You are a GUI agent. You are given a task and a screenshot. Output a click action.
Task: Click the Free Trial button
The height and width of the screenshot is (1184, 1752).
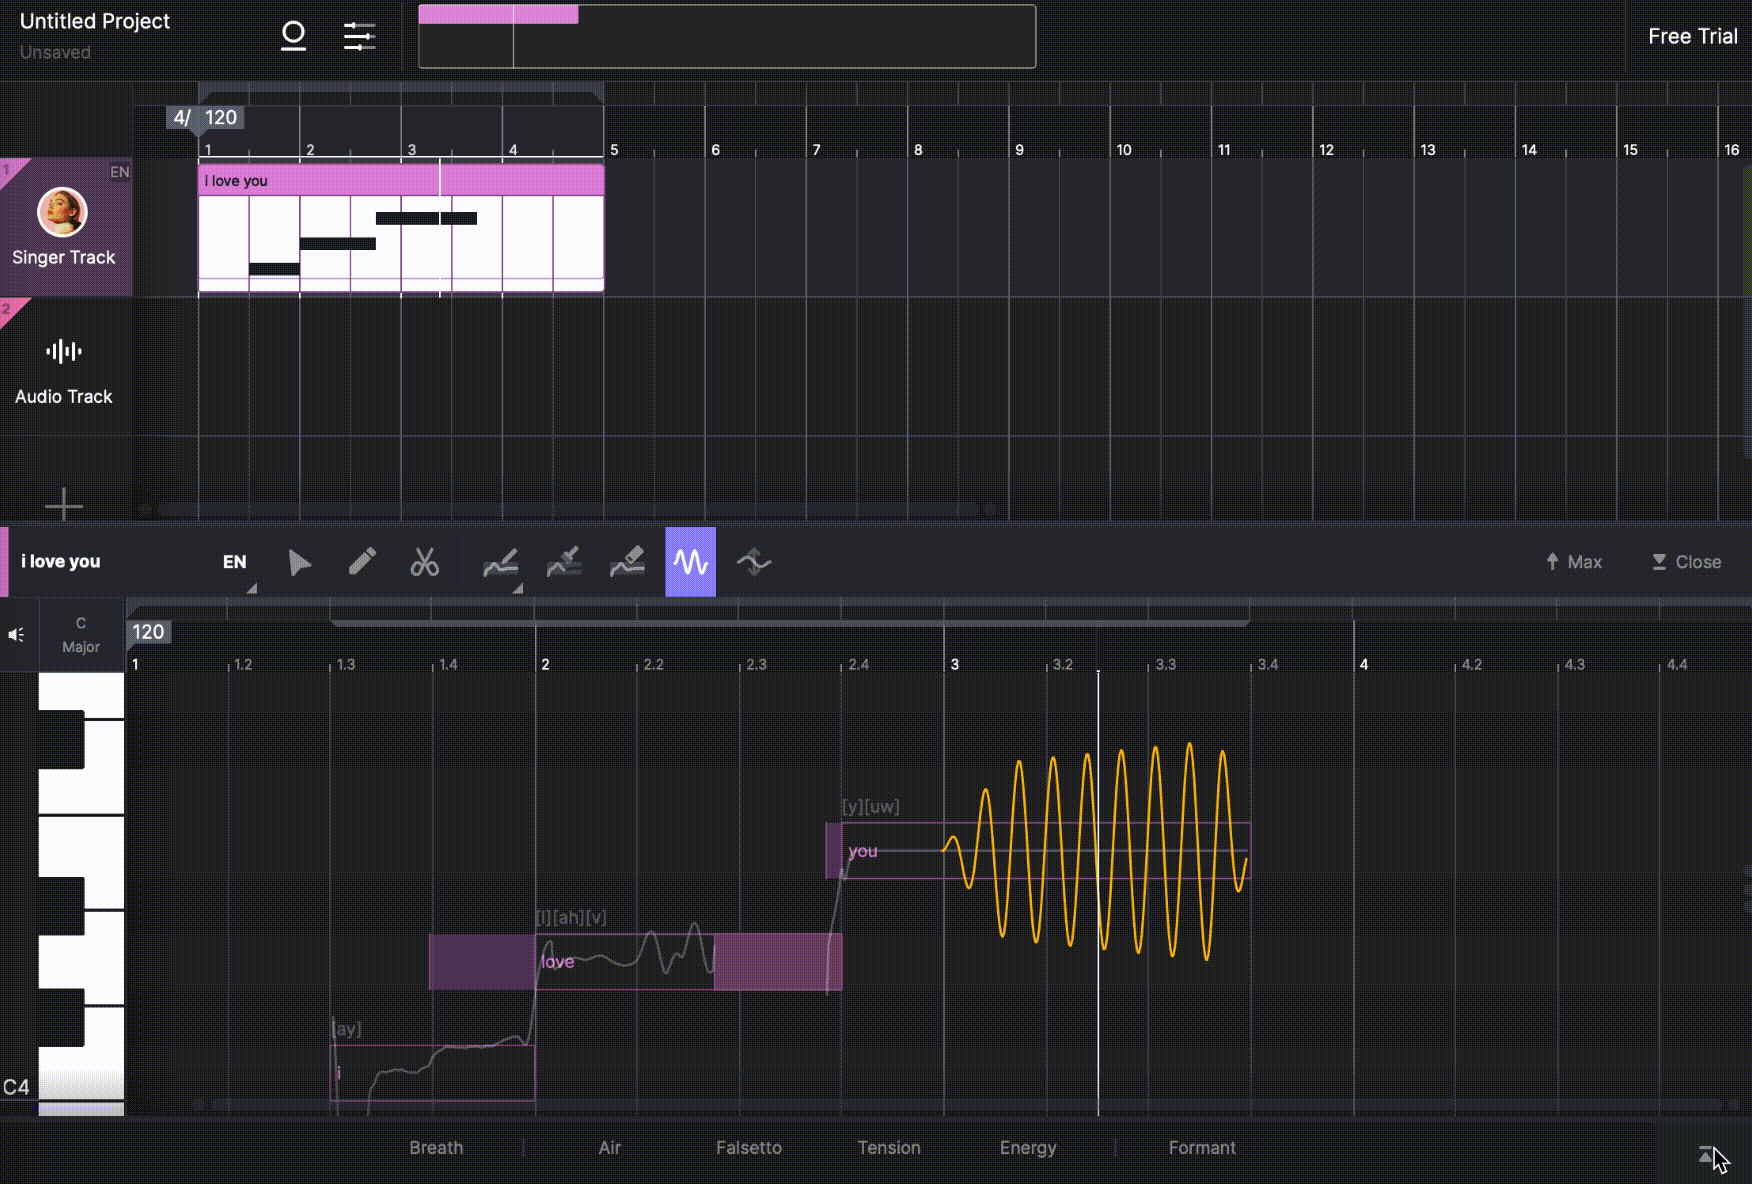[x=1693, y=36]
